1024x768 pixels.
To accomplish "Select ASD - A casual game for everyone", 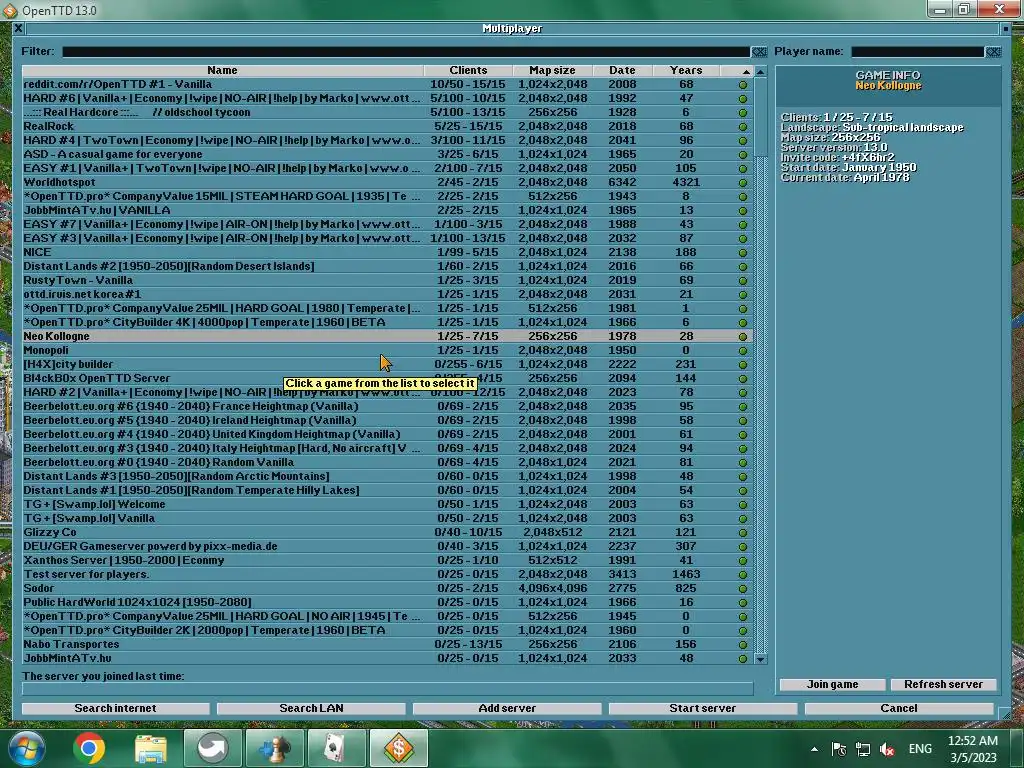I will point(387,155).
